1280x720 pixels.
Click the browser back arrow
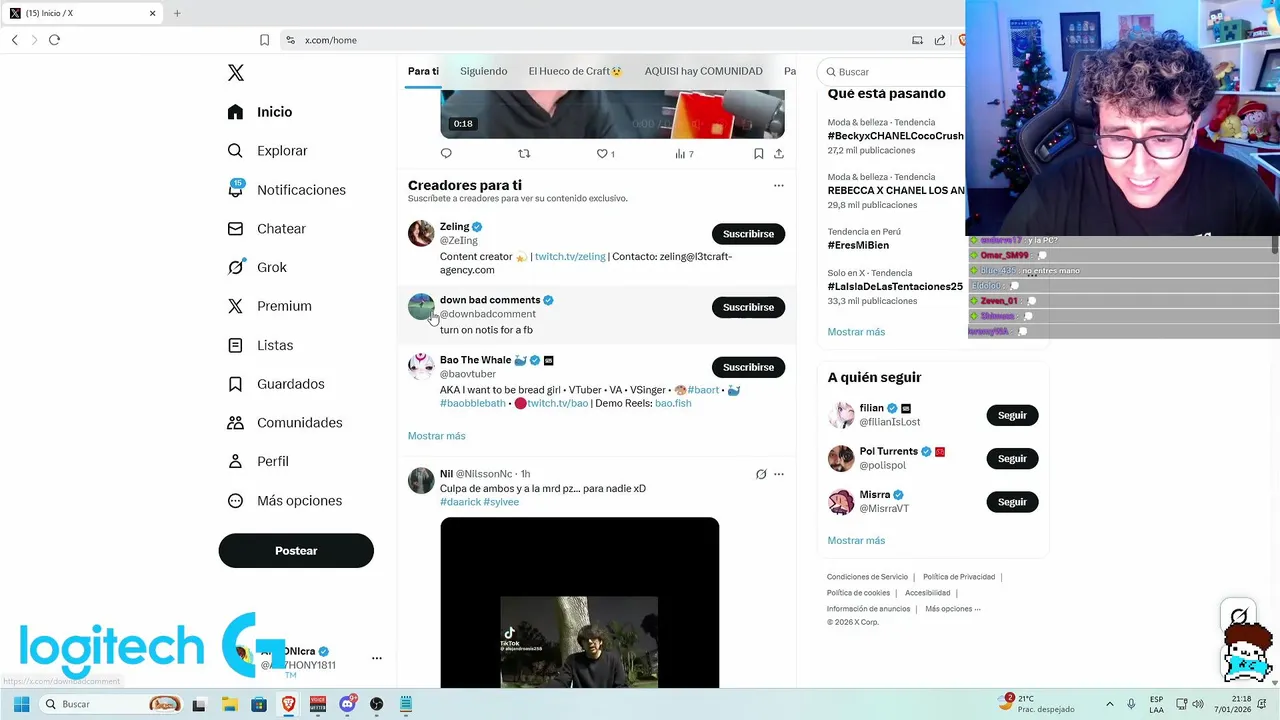click(x=15, y=40)
